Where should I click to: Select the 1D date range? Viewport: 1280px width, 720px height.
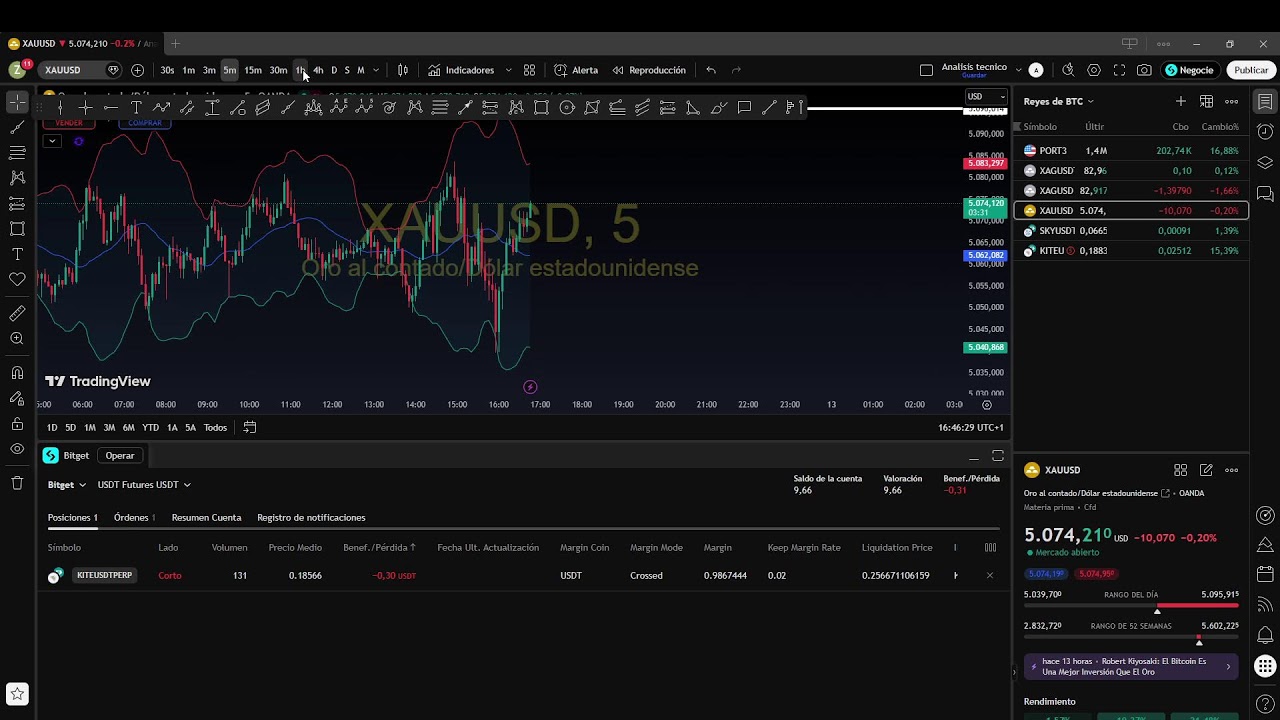[x=52, y=428]
